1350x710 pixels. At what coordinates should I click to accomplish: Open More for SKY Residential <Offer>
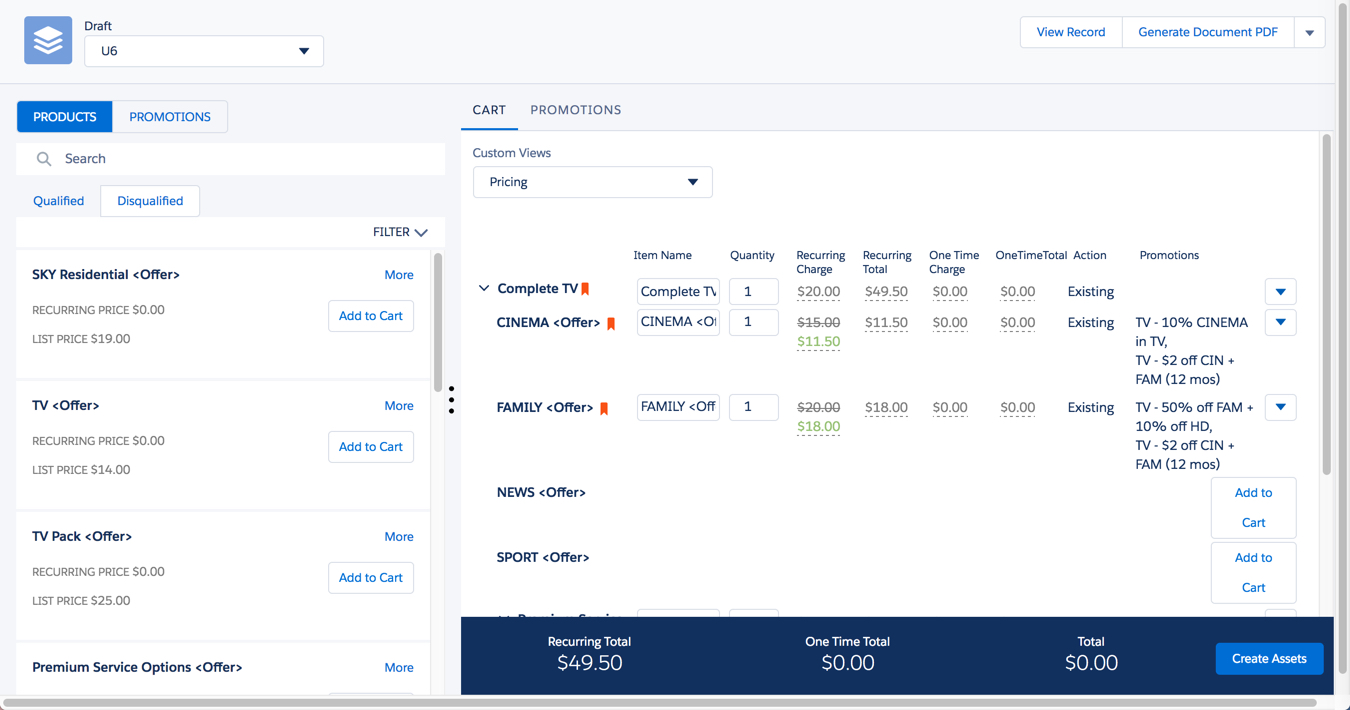(399, 275)
